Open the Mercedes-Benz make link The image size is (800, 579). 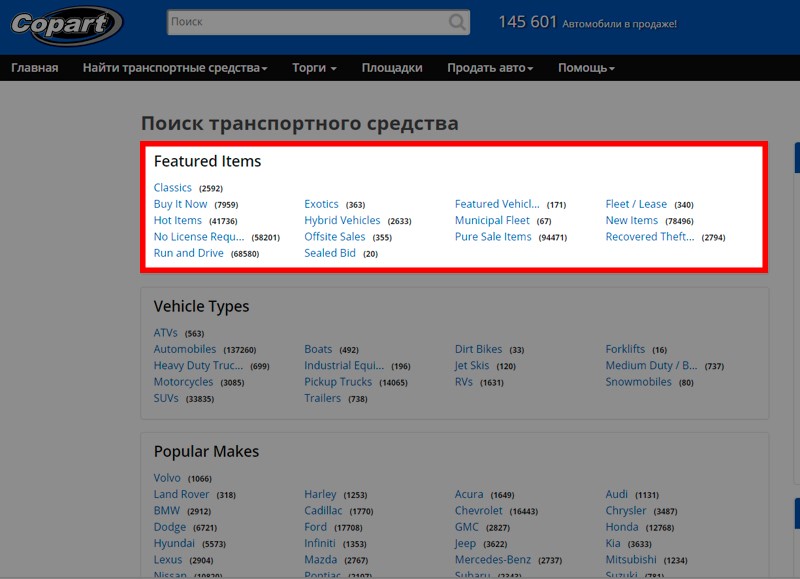point(493,560)
